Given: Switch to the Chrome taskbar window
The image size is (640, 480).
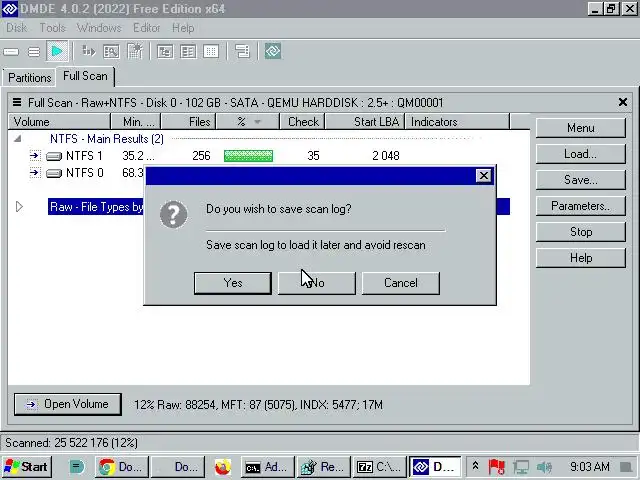Looking at the screenshot, I should [122, 467].
